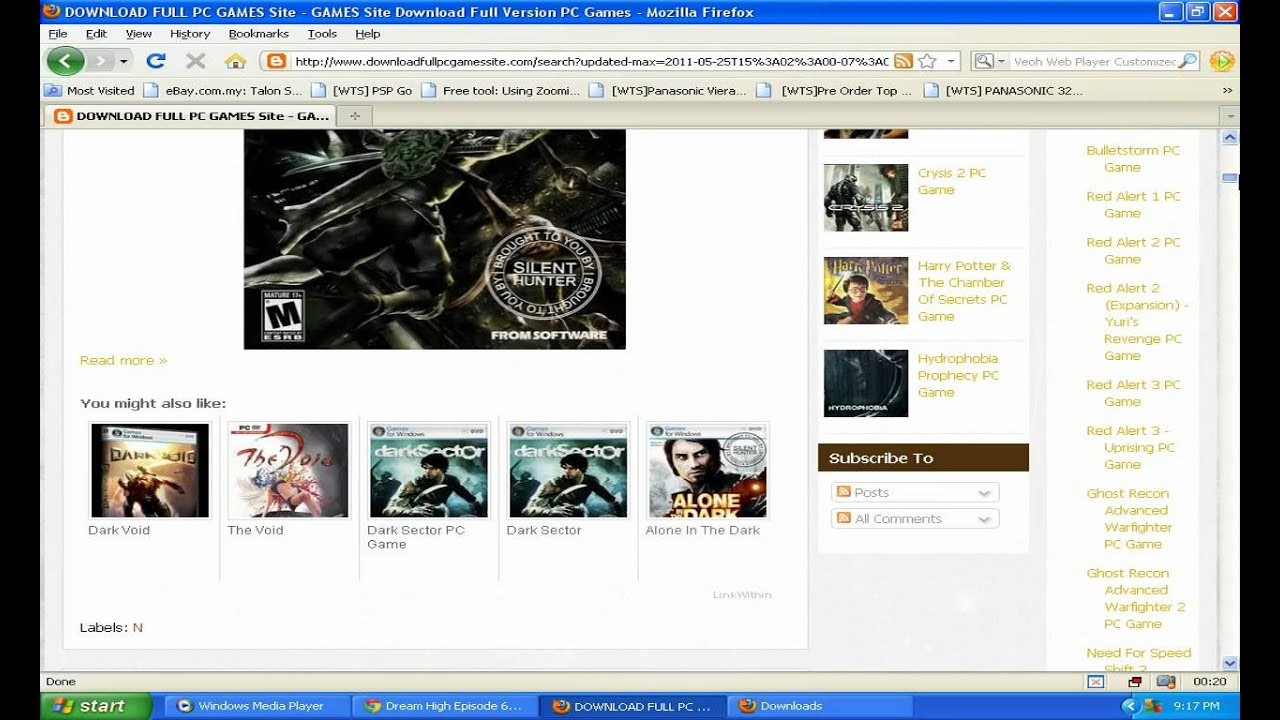Bookmark this page with the star icon
Viewport: 1280px width, 720px height.
(x=927, y=61)
